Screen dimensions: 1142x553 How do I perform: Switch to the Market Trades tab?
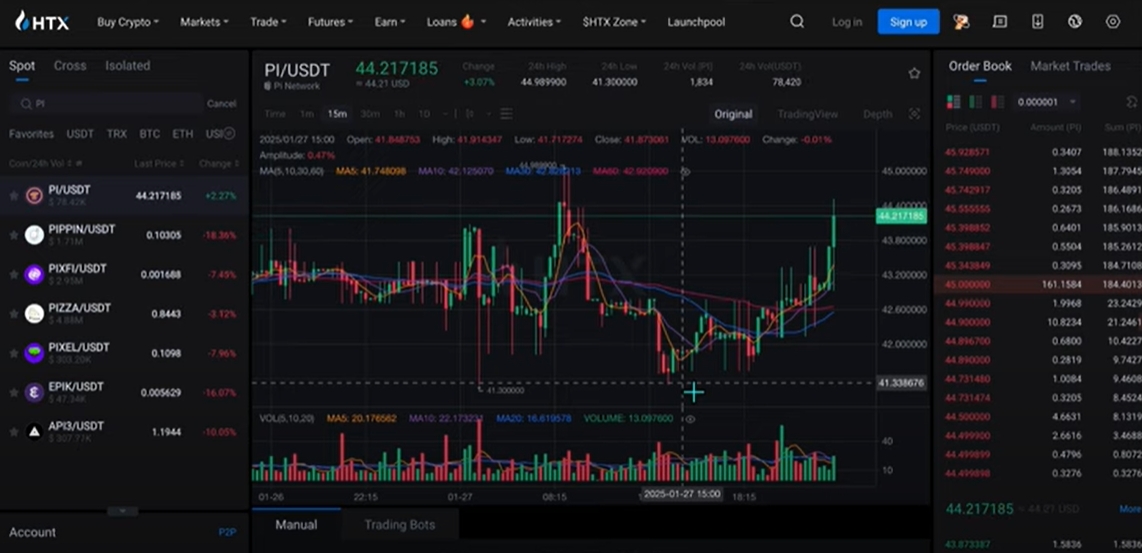1070,66
